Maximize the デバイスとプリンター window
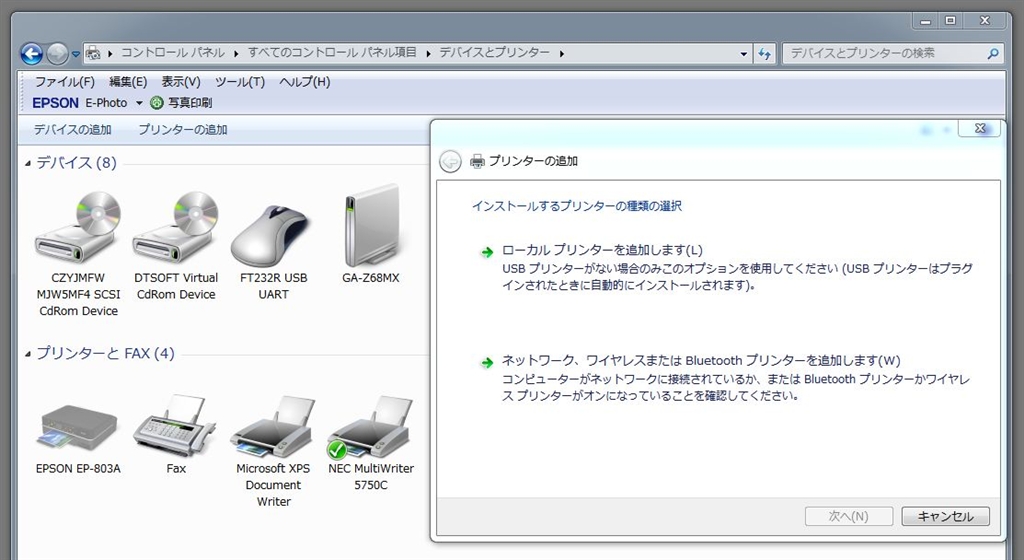Screen dimensions: 1024x560 (x=951, y=22)
